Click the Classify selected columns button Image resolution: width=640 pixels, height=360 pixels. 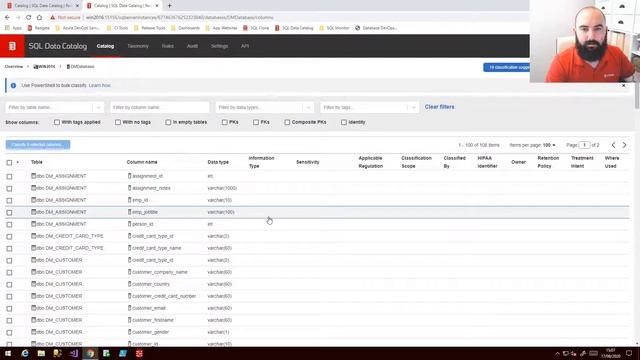[38, 144]
